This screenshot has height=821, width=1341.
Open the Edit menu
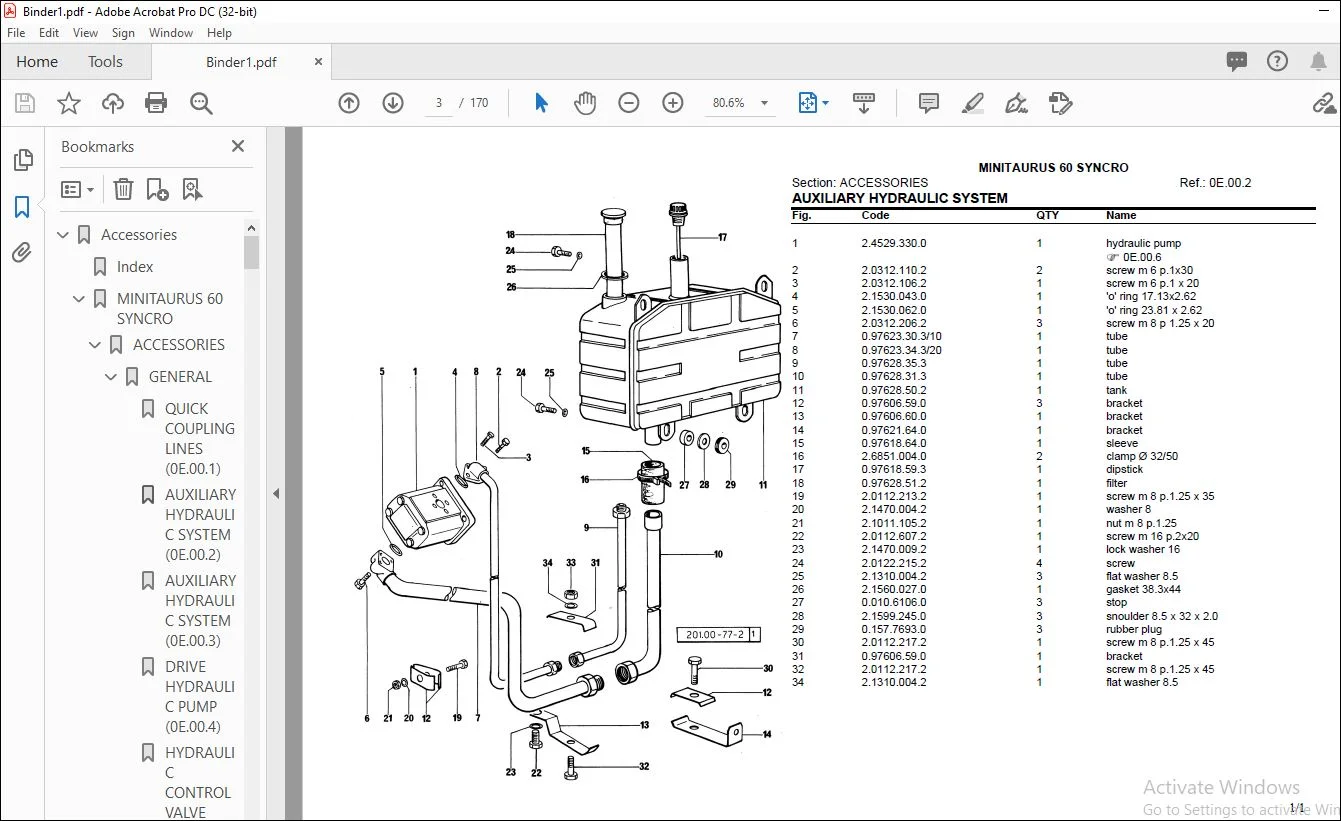(49, 33)
